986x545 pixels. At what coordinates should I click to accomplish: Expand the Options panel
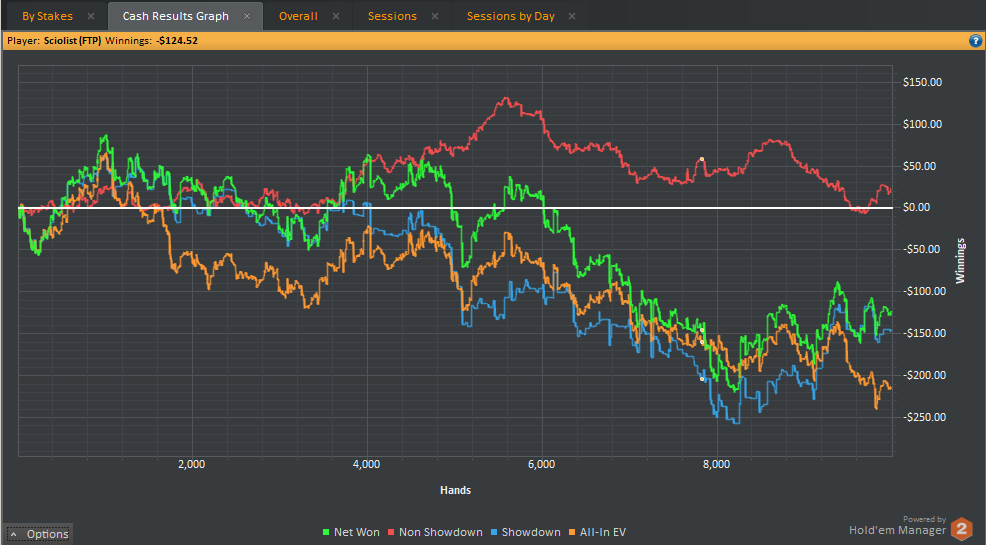click(x=39, y=534)
